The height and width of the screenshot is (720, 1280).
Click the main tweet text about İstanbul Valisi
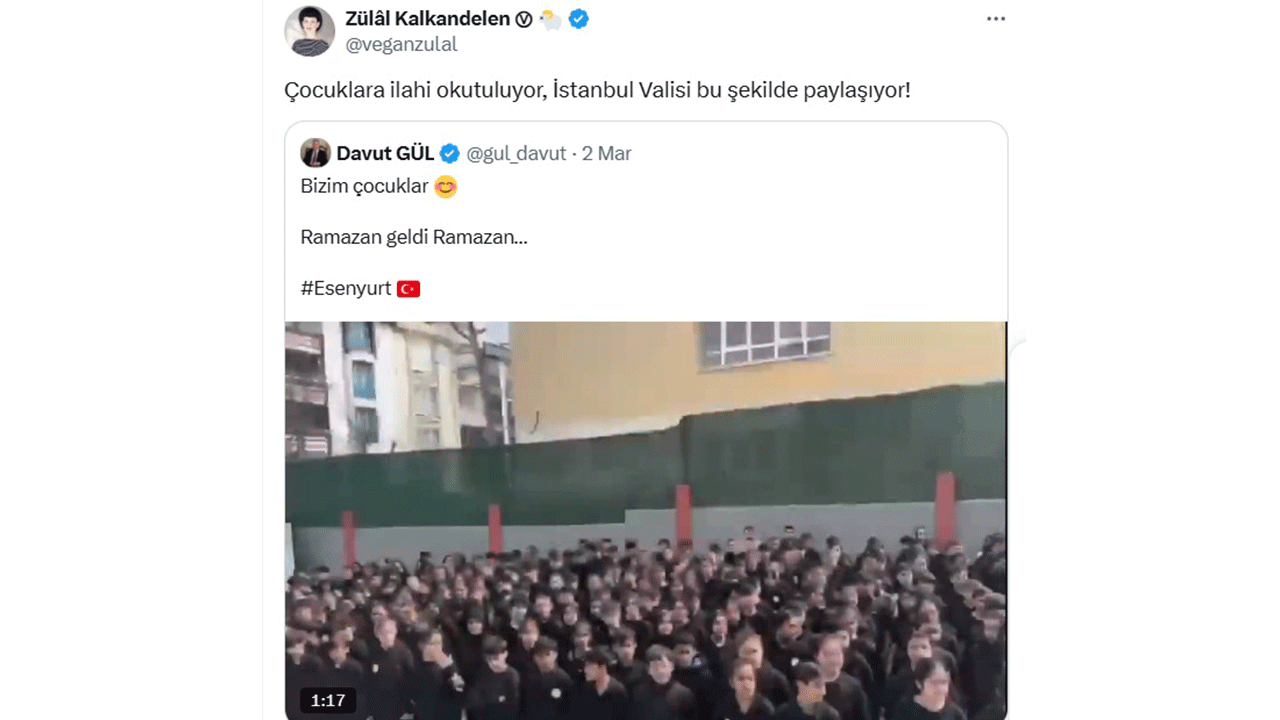pos(598,90)
